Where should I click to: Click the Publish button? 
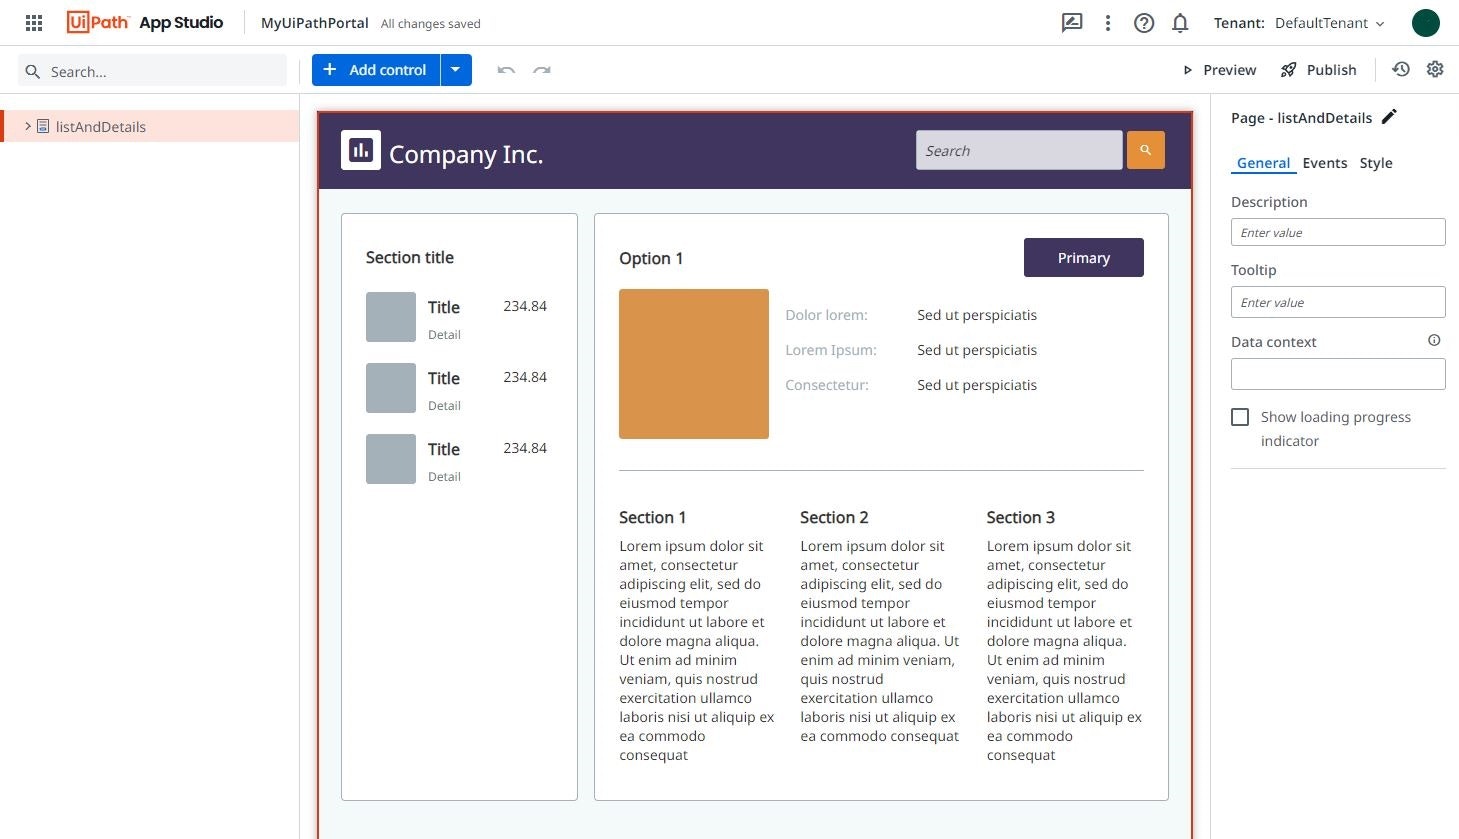1318,69
